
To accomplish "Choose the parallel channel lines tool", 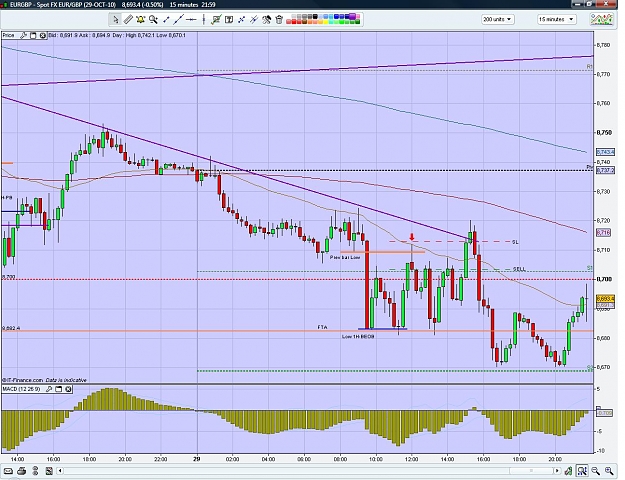I will pos(254,20).
